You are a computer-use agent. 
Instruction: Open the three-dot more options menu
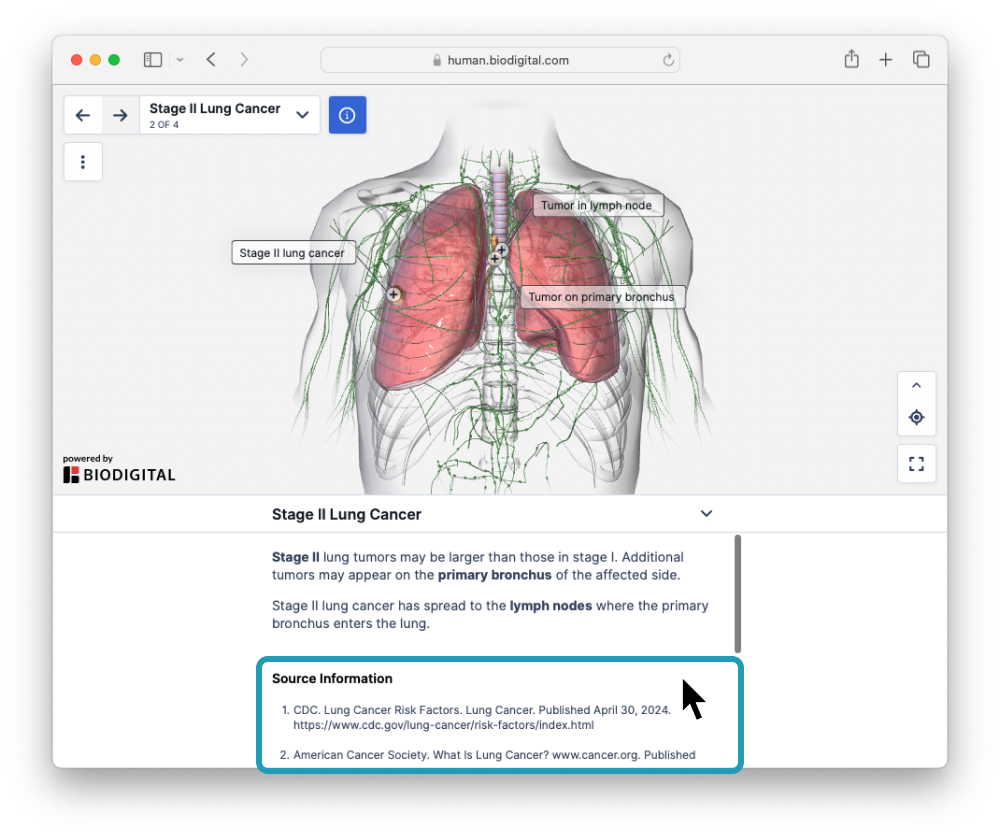(83, 162)
